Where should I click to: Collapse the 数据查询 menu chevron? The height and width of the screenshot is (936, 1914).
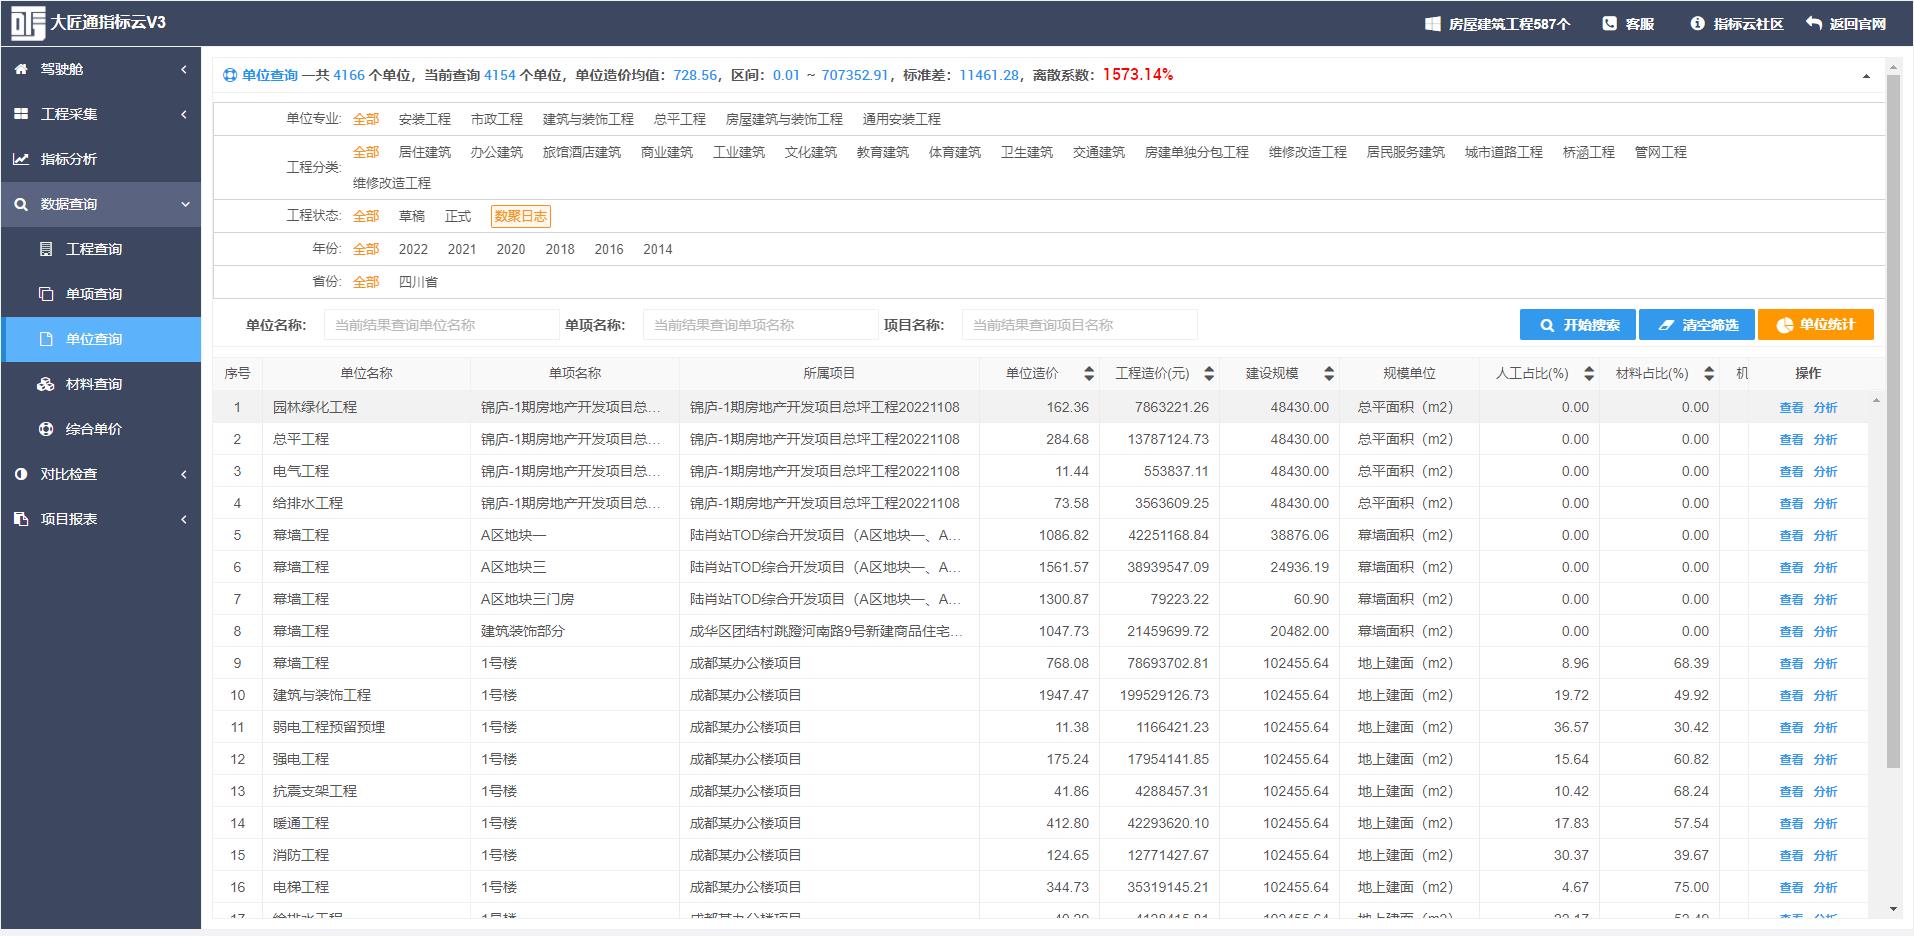[x=185, y=204]
